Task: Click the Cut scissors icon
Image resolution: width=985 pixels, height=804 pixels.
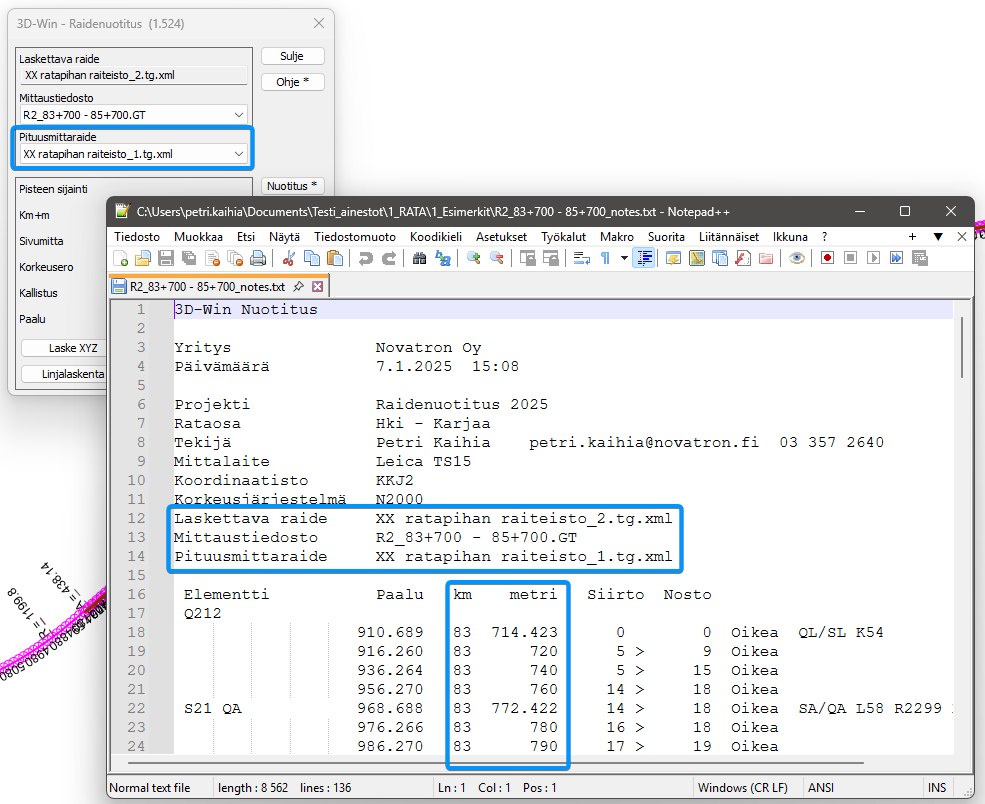Action: (x=289, y=258)
